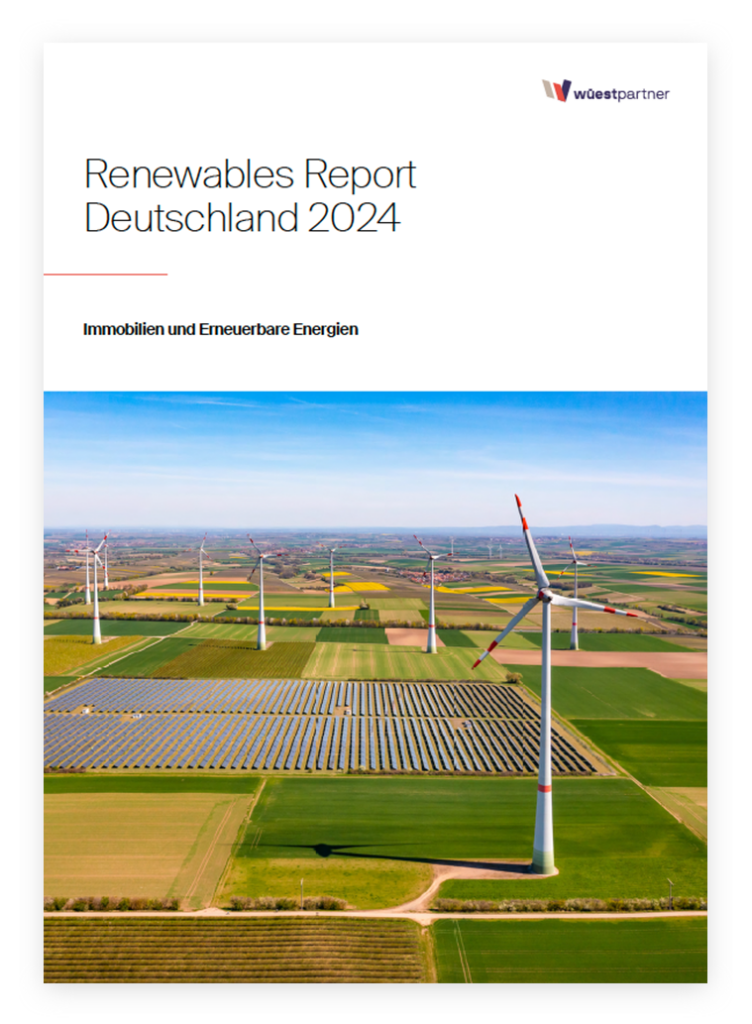
Task: Click 'Immobilien und Erneuerbare Energien' subtitle
Action: pyautogui.click(x=221, y=329)
